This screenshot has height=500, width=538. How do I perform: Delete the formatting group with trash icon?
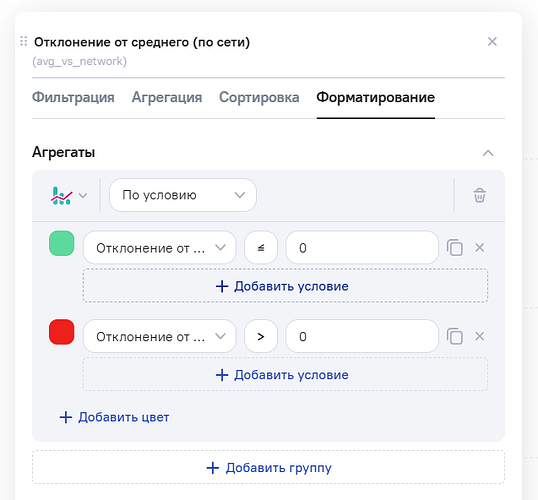click(479, 195)
